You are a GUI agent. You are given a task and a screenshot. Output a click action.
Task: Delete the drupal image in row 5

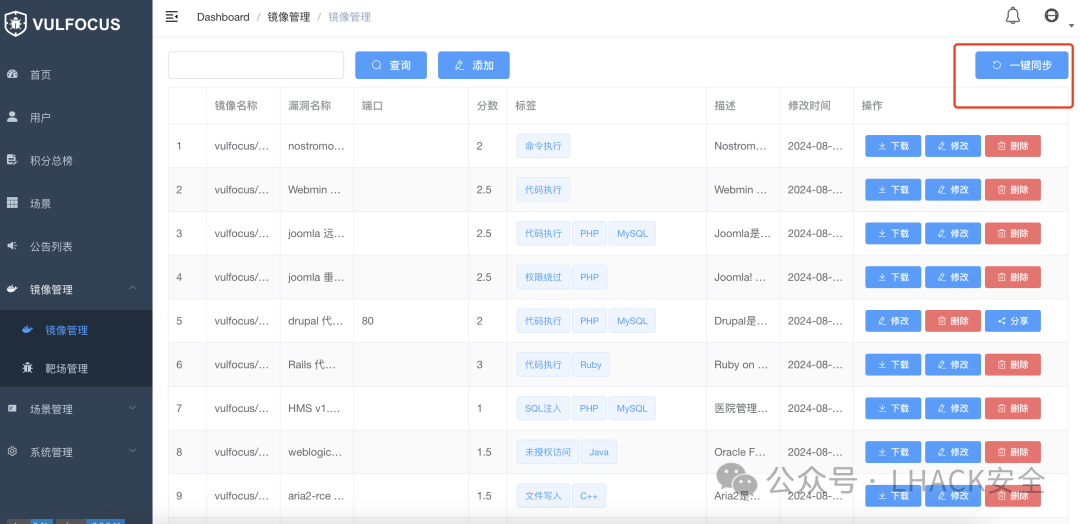pyautogui.click(x=953, y=321)
